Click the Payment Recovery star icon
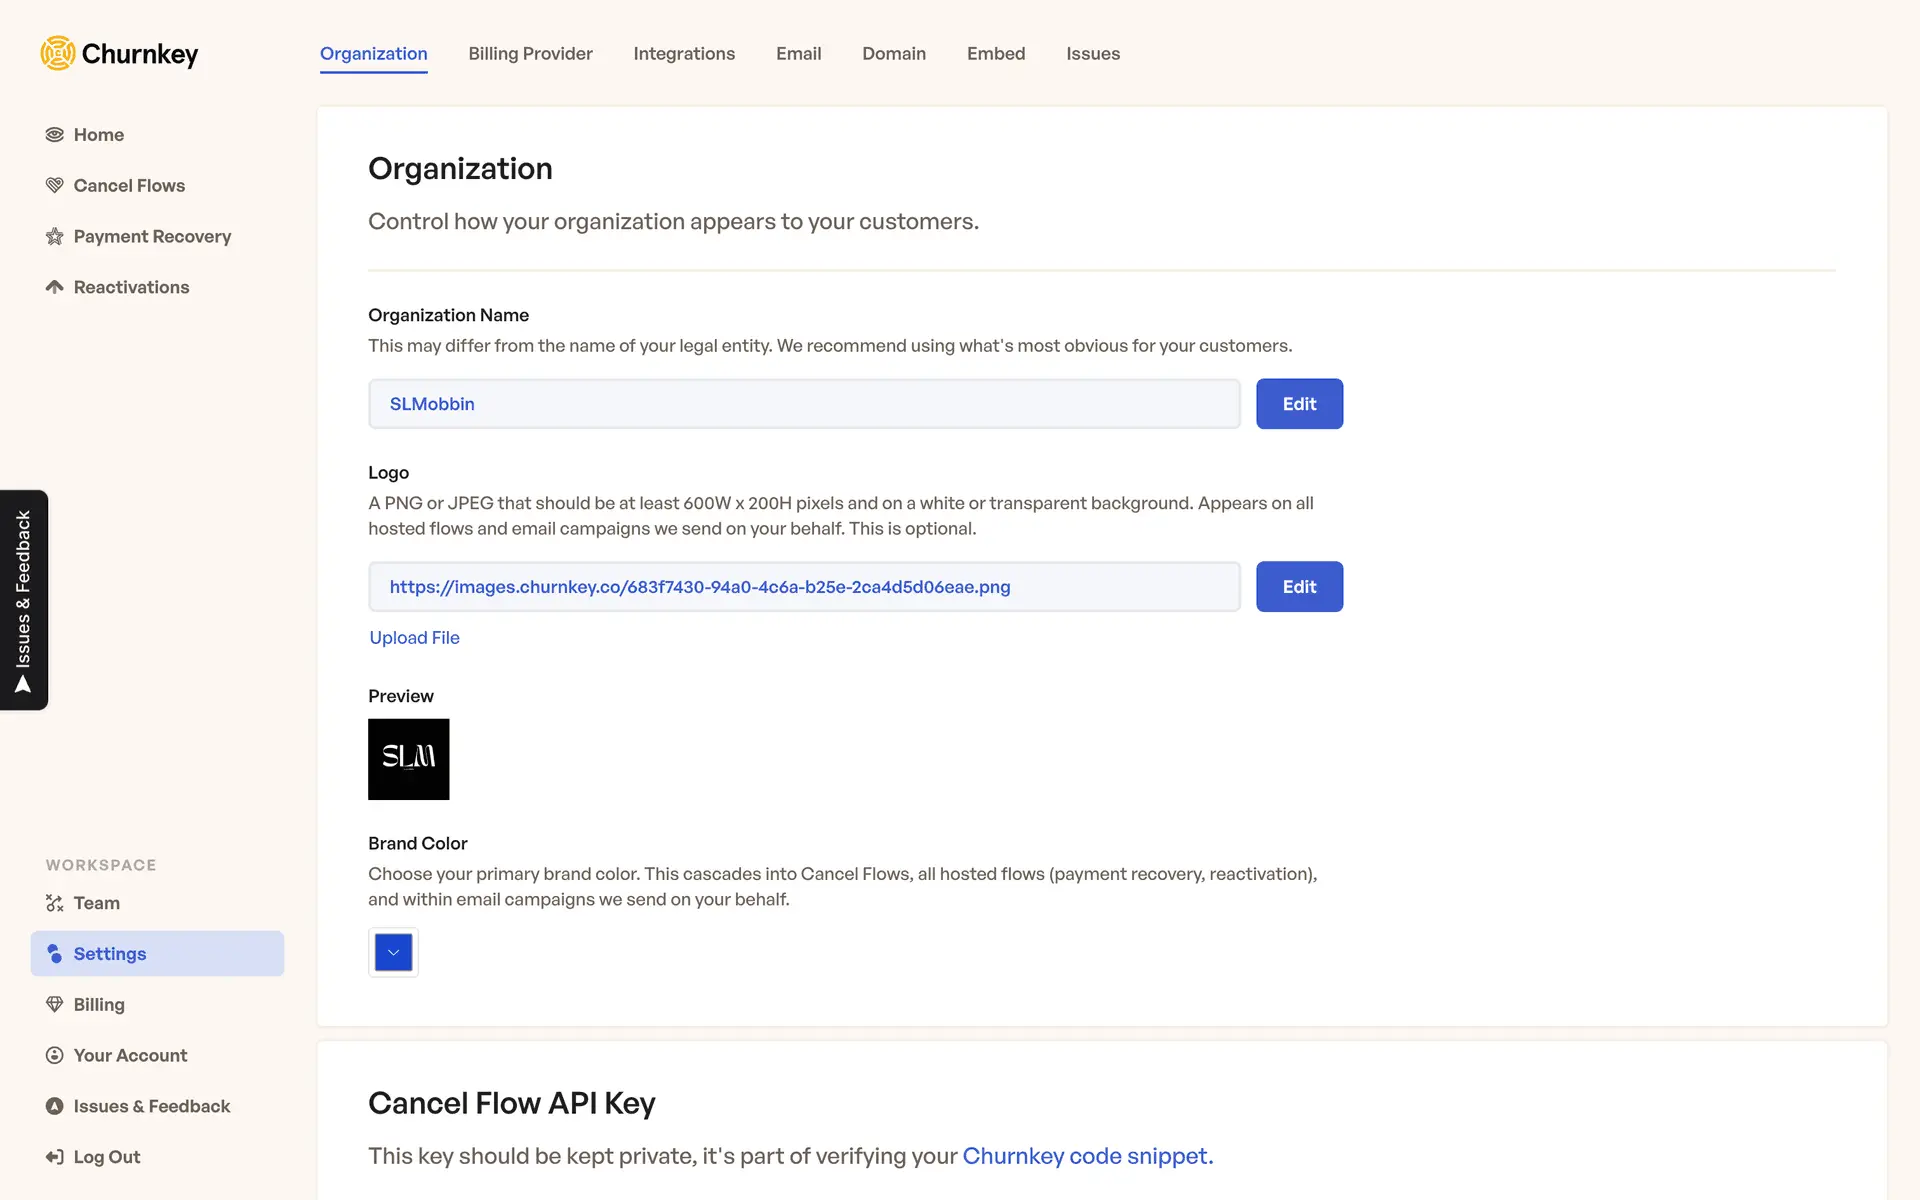Screen dimensions: 1920x1200 click(55, 237)
